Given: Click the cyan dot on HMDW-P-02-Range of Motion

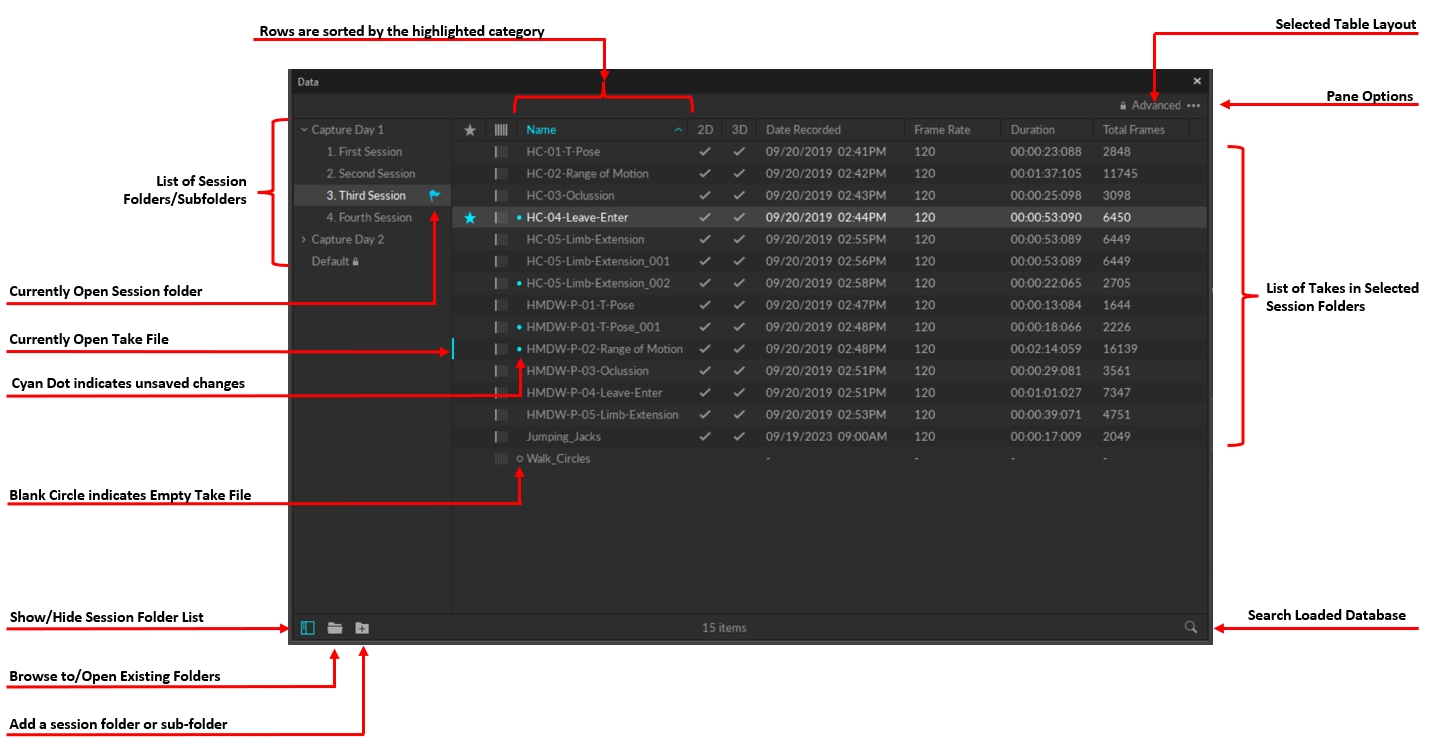Looking at the screenshot, I should coord(519,349).
